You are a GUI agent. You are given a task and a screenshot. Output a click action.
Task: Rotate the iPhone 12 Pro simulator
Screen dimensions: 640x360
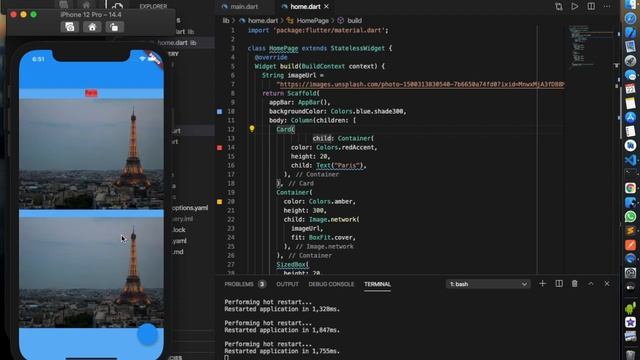coord(114,27)
